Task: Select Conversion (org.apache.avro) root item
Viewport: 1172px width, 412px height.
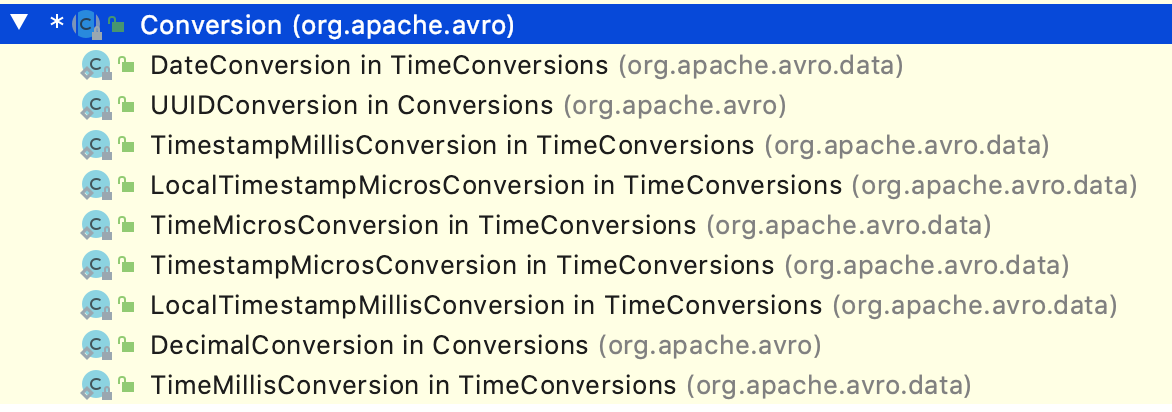Action: tap(327, 25)
